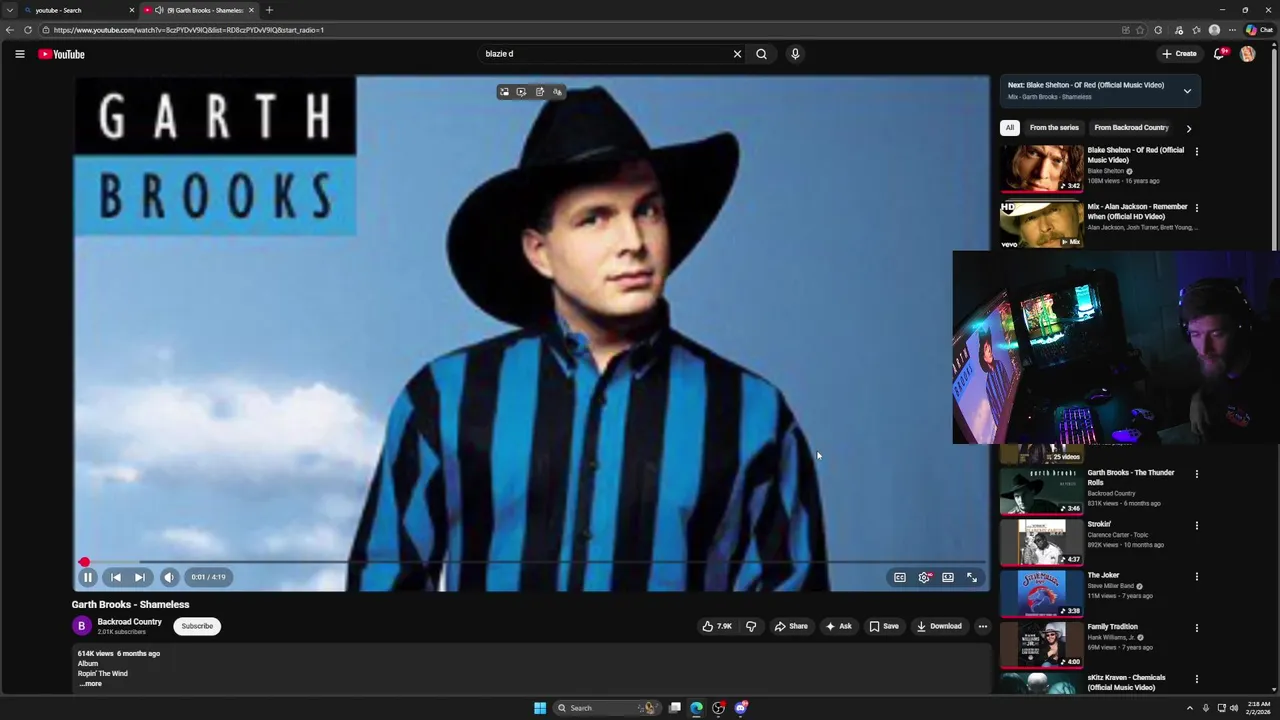Open options for Family Tradition video
Image resolution: width=1280 pixels, height=720 pixels.
pyautogui.click(x=1196, y=628)
